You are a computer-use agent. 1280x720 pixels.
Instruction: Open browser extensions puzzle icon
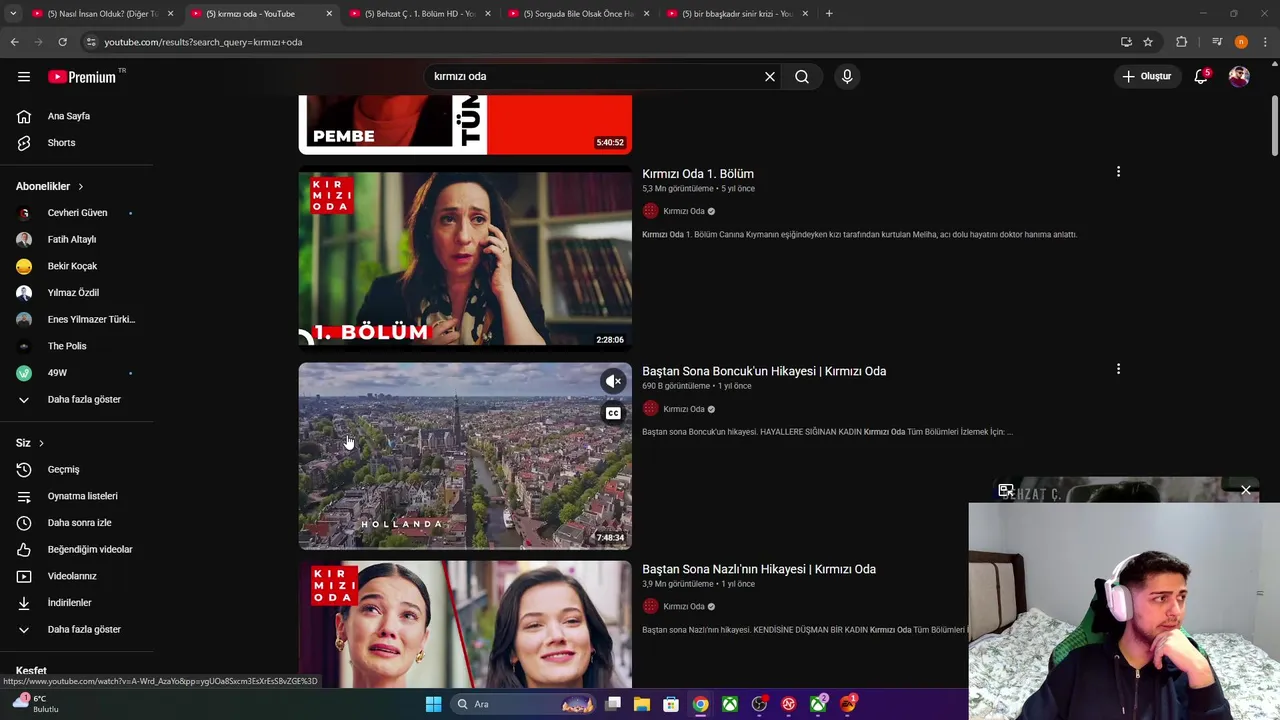(x=1181, y=42)
